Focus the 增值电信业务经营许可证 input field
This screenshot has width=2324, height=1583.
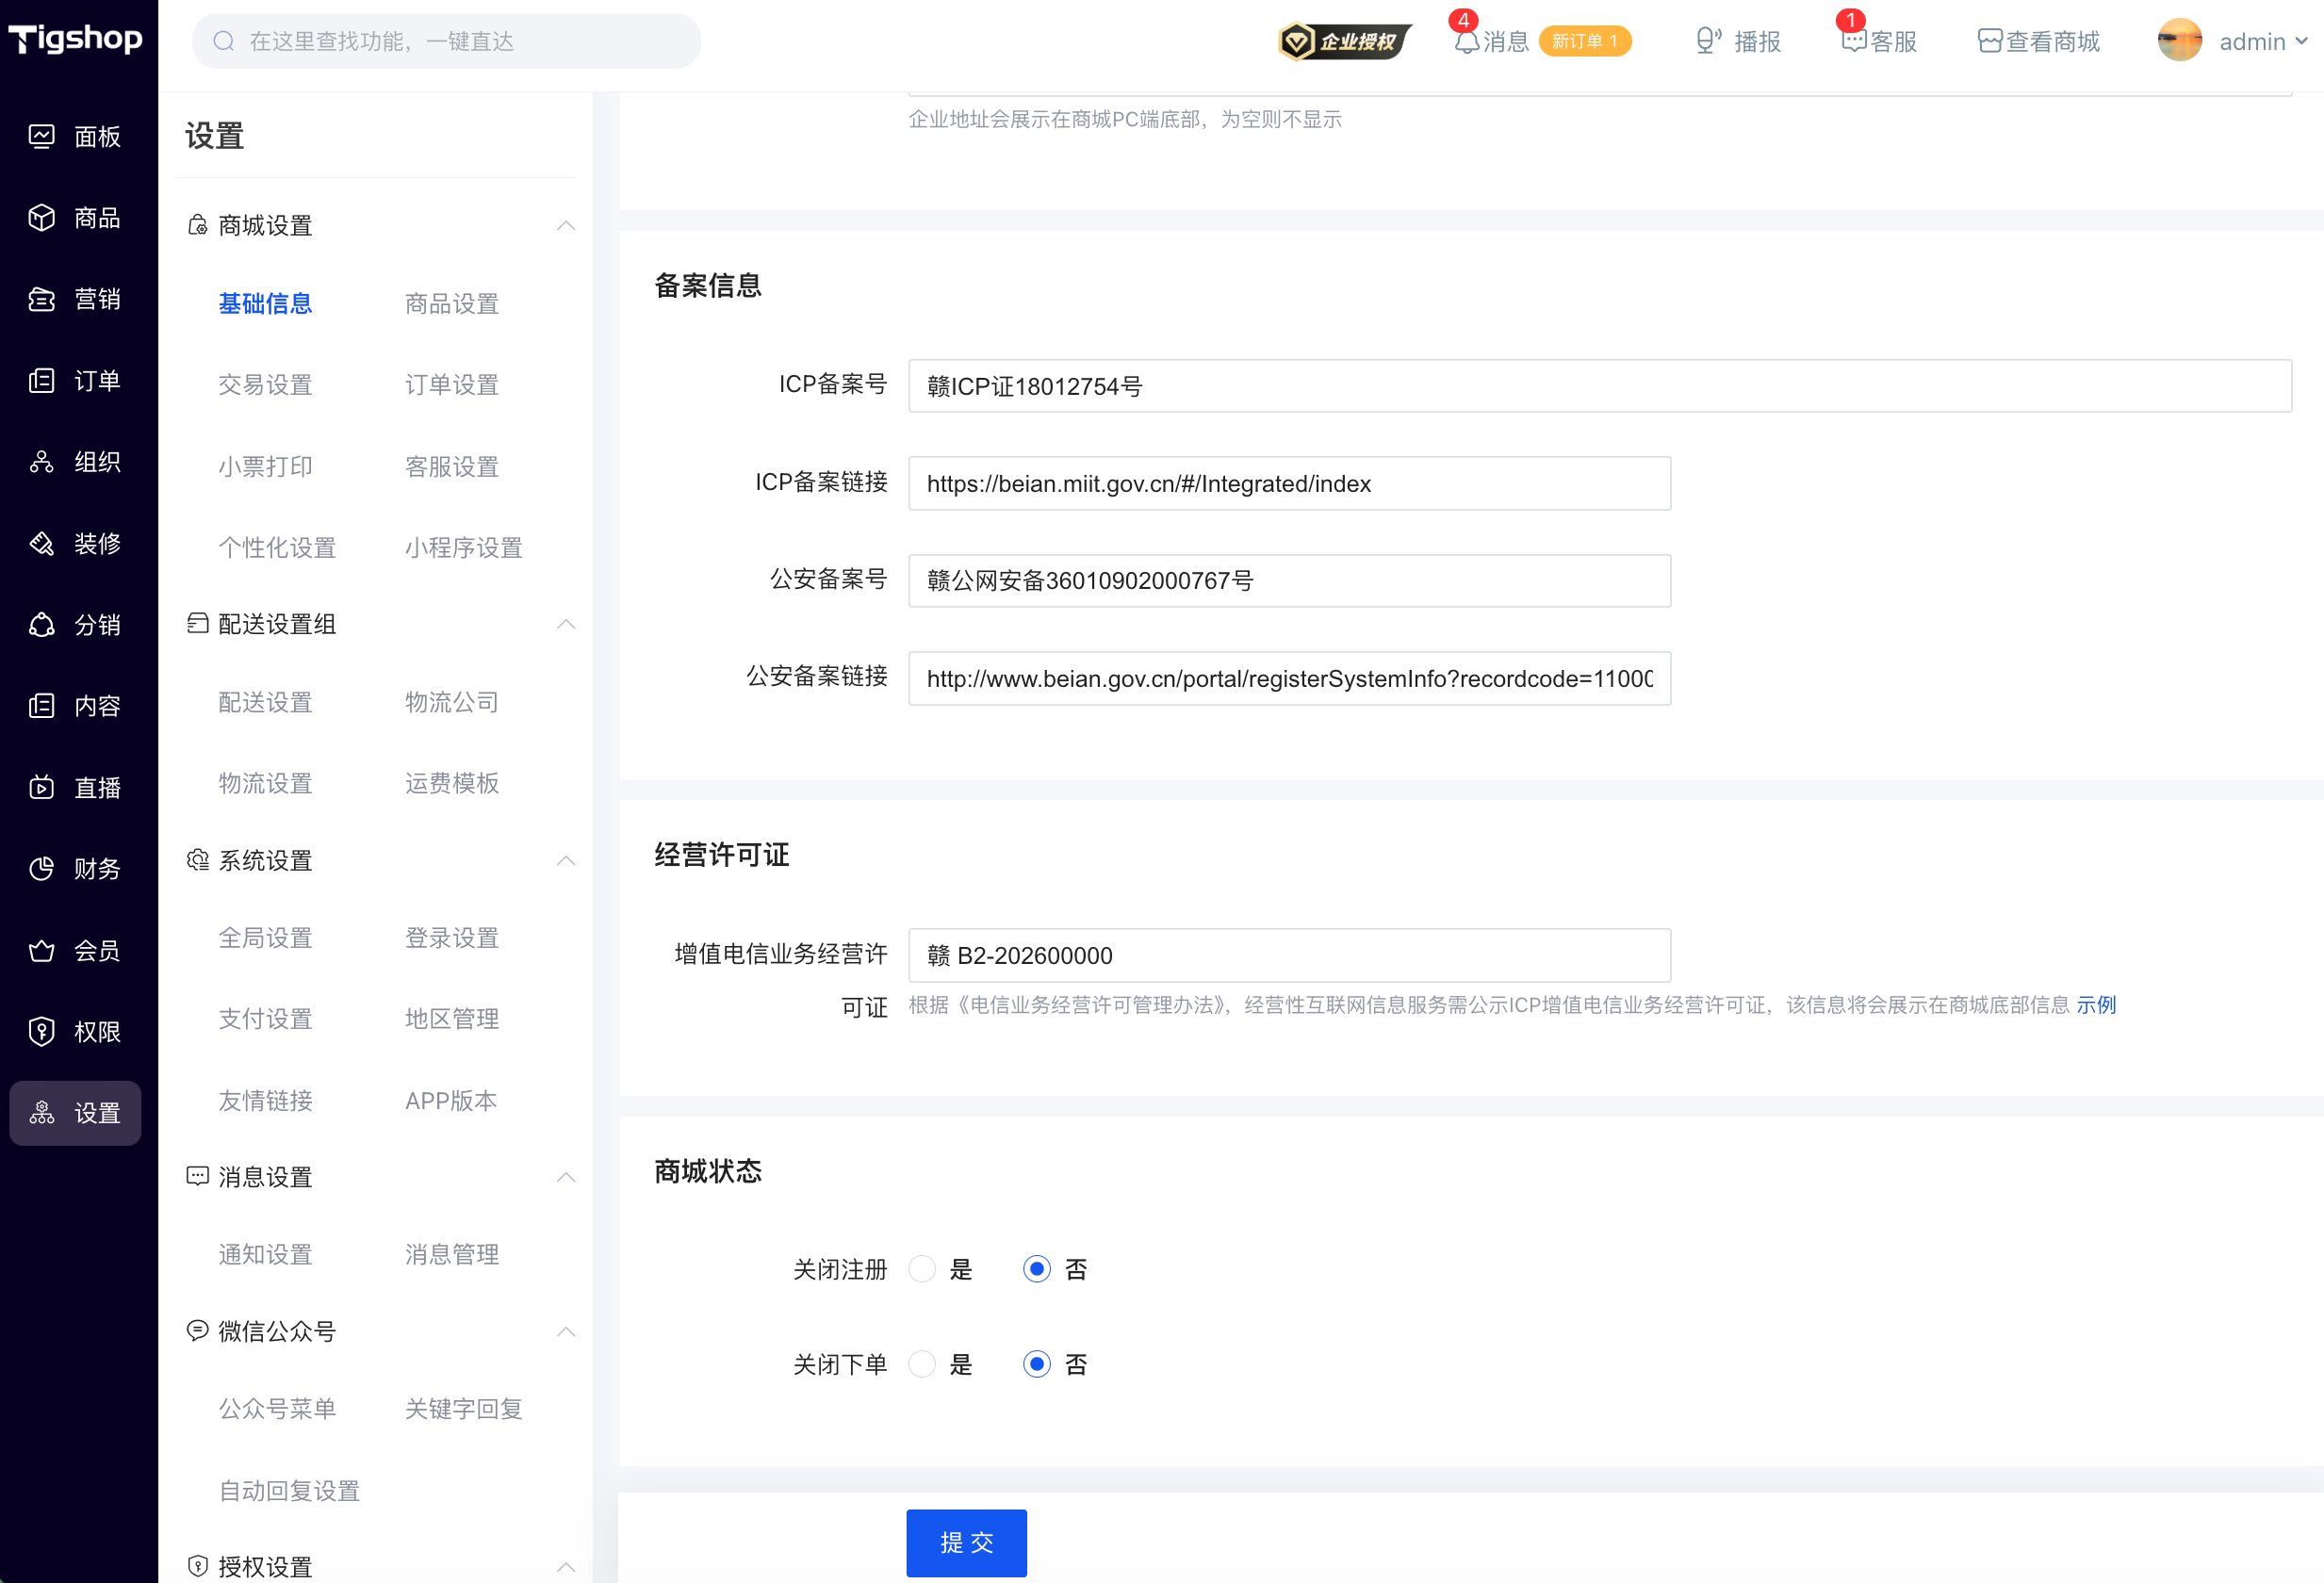(x=1289, y=955)
